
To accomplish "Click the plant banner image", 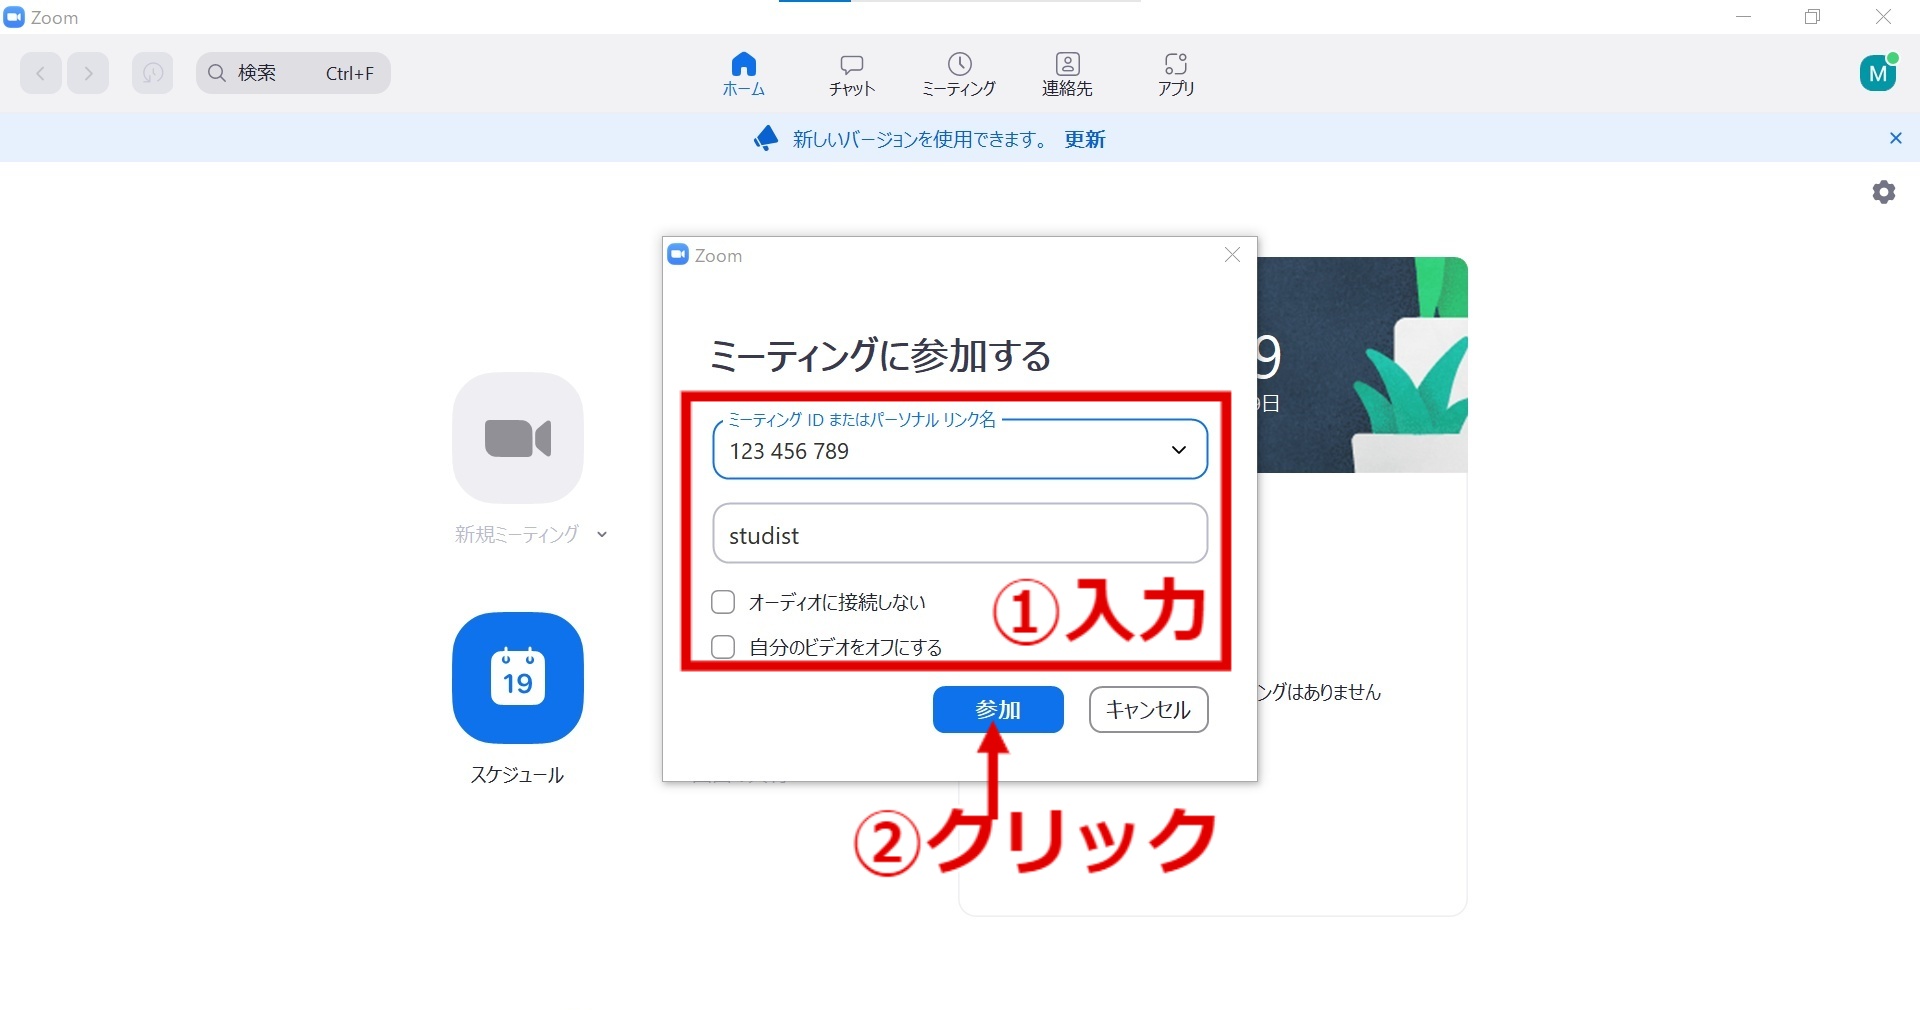I will click(x=1362, y=365).
